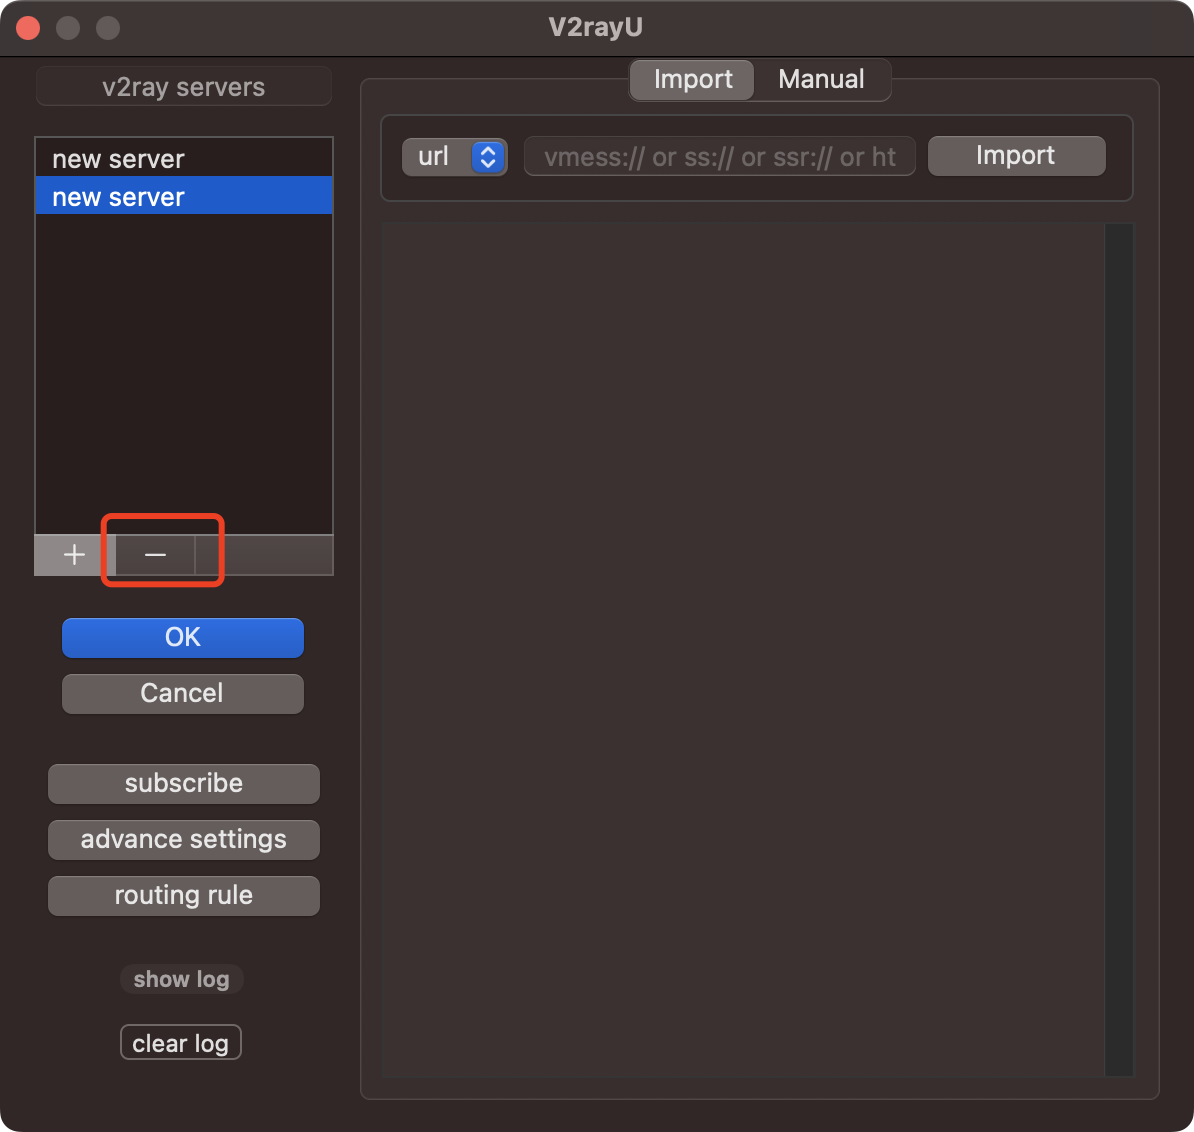Viewport: 1194px width, 1132px height.
Task: Open the subscribe settings
Action: point(184,783)
